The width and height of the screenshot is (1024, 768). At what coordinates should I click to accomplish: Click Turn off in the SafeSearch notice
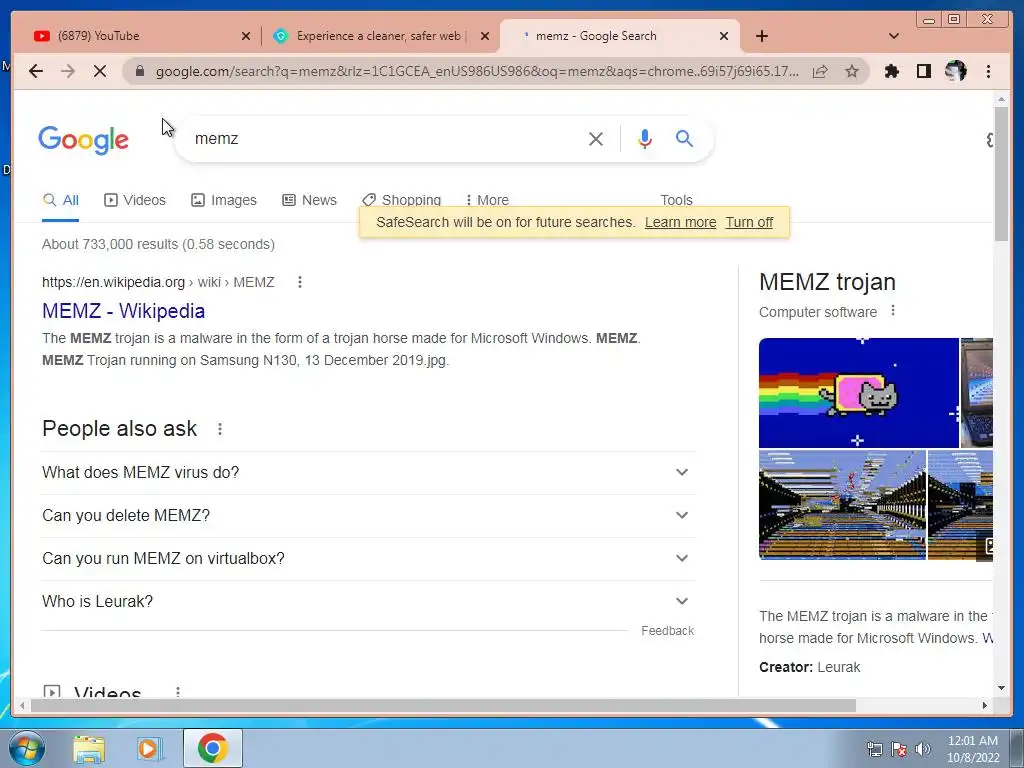click(749, 222)
